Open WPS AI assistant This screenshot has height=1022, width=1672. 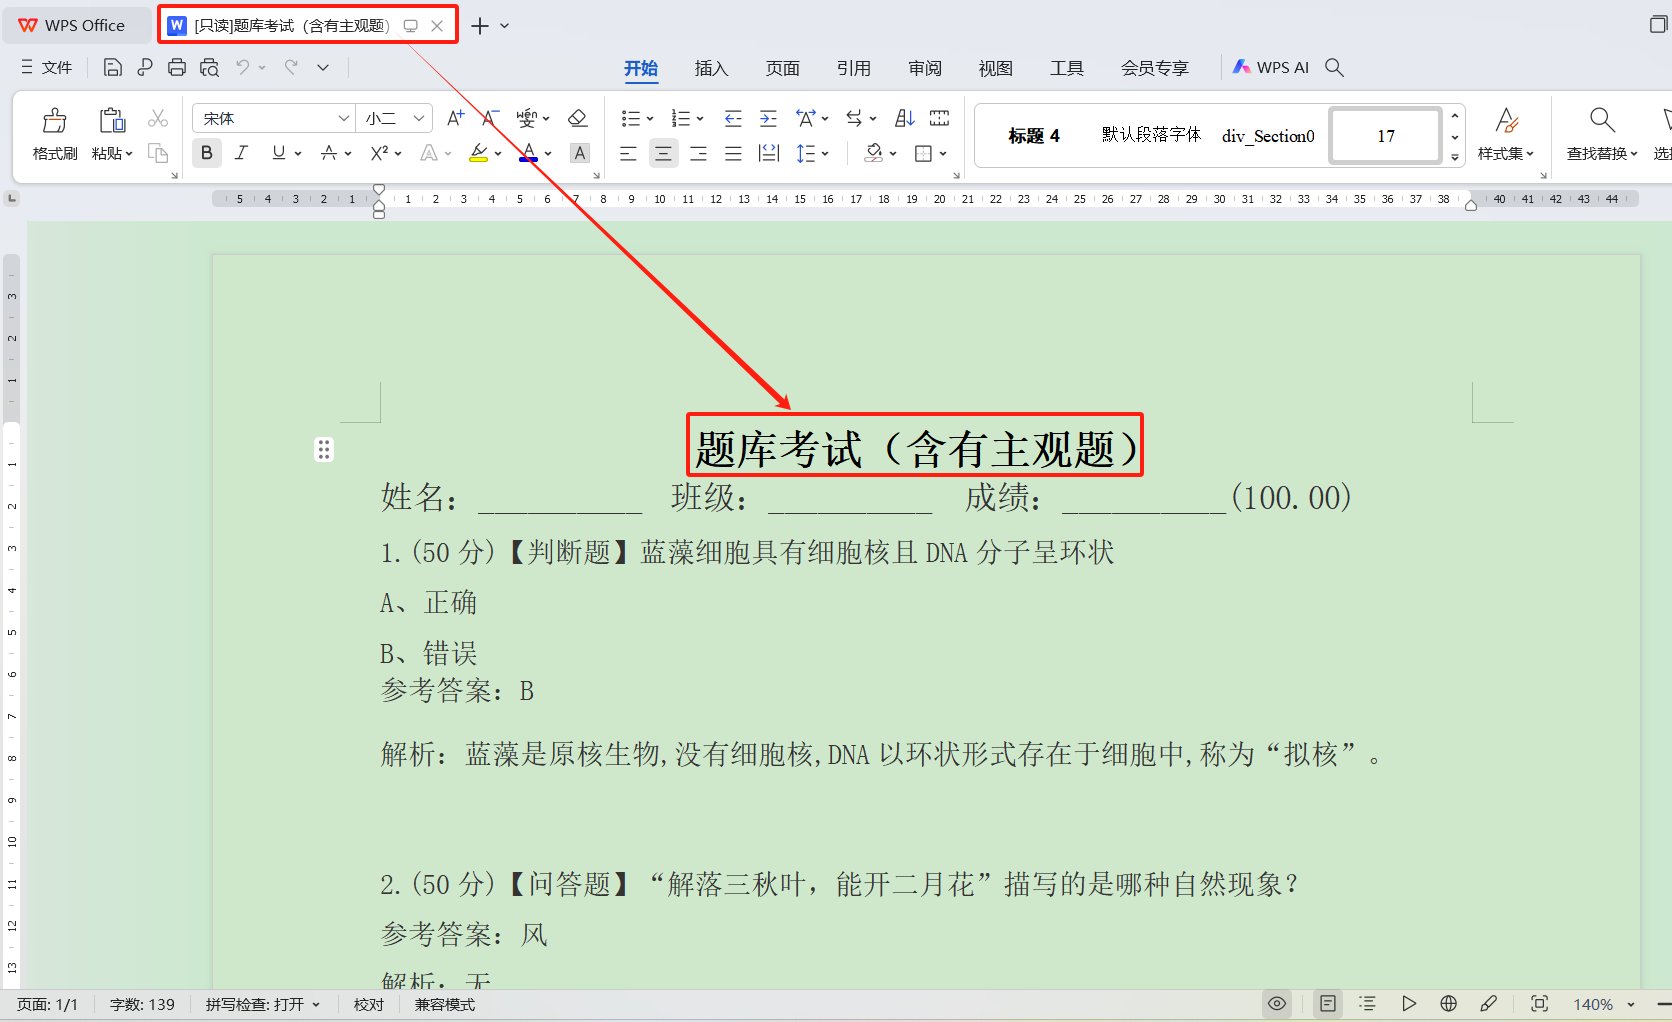pos(1271,67)
